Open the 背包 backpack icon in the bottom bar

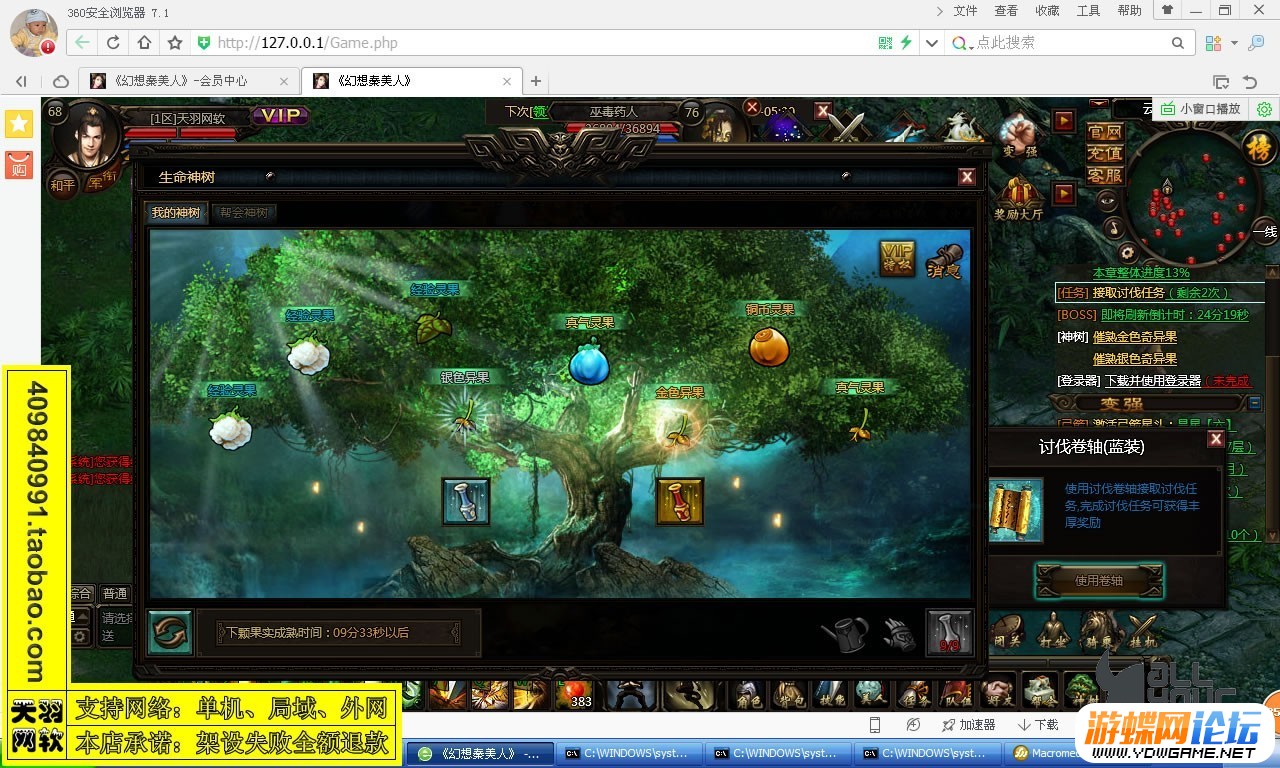click(x=792, y=693)
